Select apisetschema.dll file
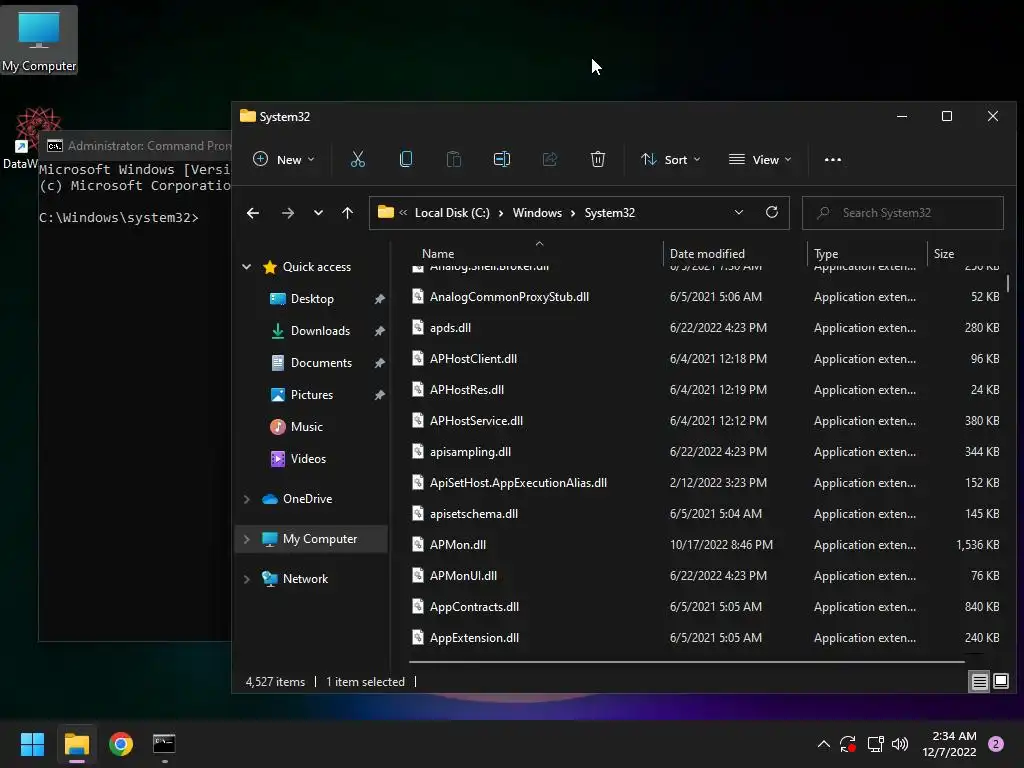 473,514
